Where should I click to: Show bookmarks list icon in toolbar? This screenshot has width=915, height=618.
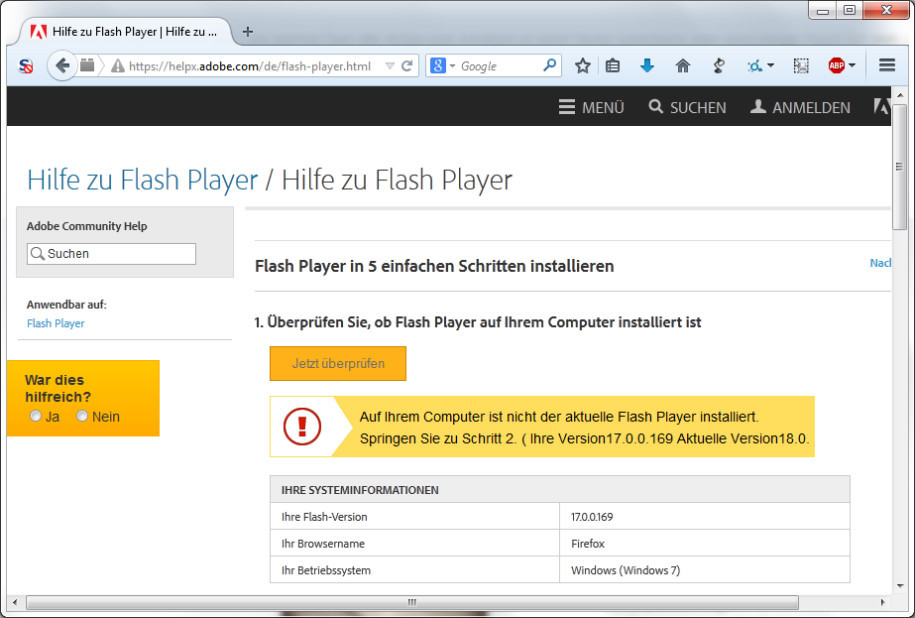click(x=612, y=65)
